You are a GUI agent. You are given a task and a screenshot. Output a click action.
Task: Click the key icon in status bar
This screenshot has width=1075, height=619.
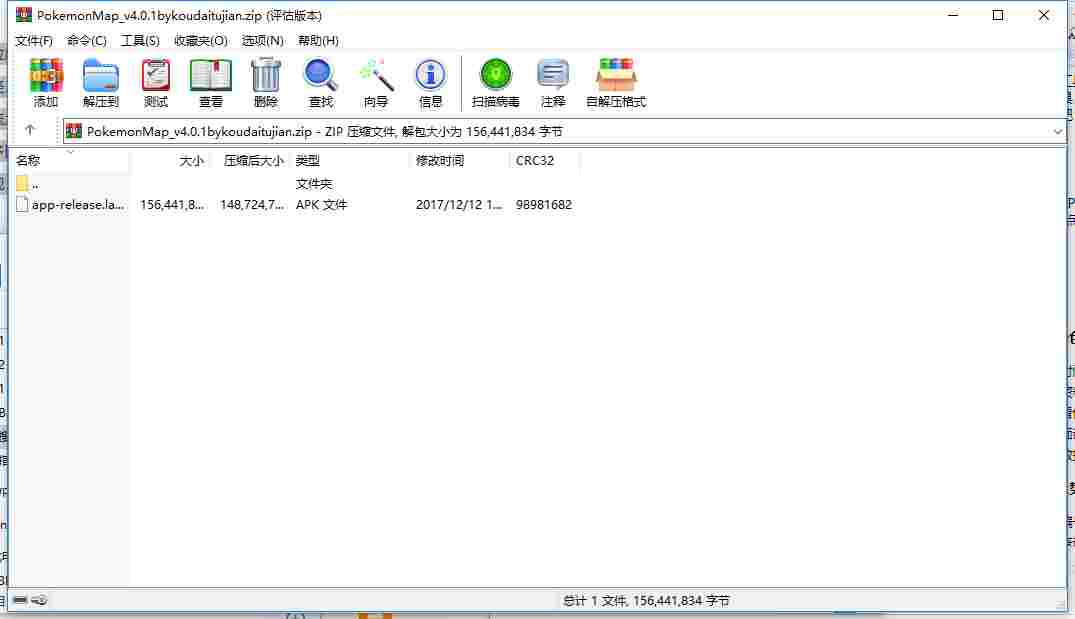tap(39, 600)
